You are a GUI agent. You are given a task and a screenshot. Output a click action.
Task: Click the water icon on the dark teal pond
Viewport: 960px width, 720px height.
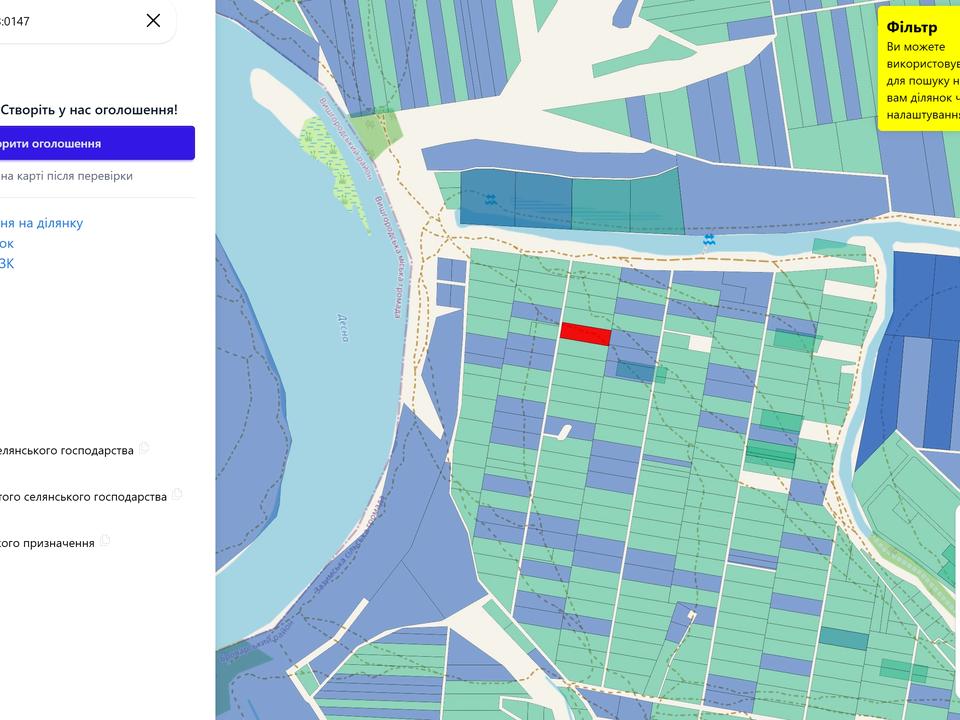(x=490, y=199)
